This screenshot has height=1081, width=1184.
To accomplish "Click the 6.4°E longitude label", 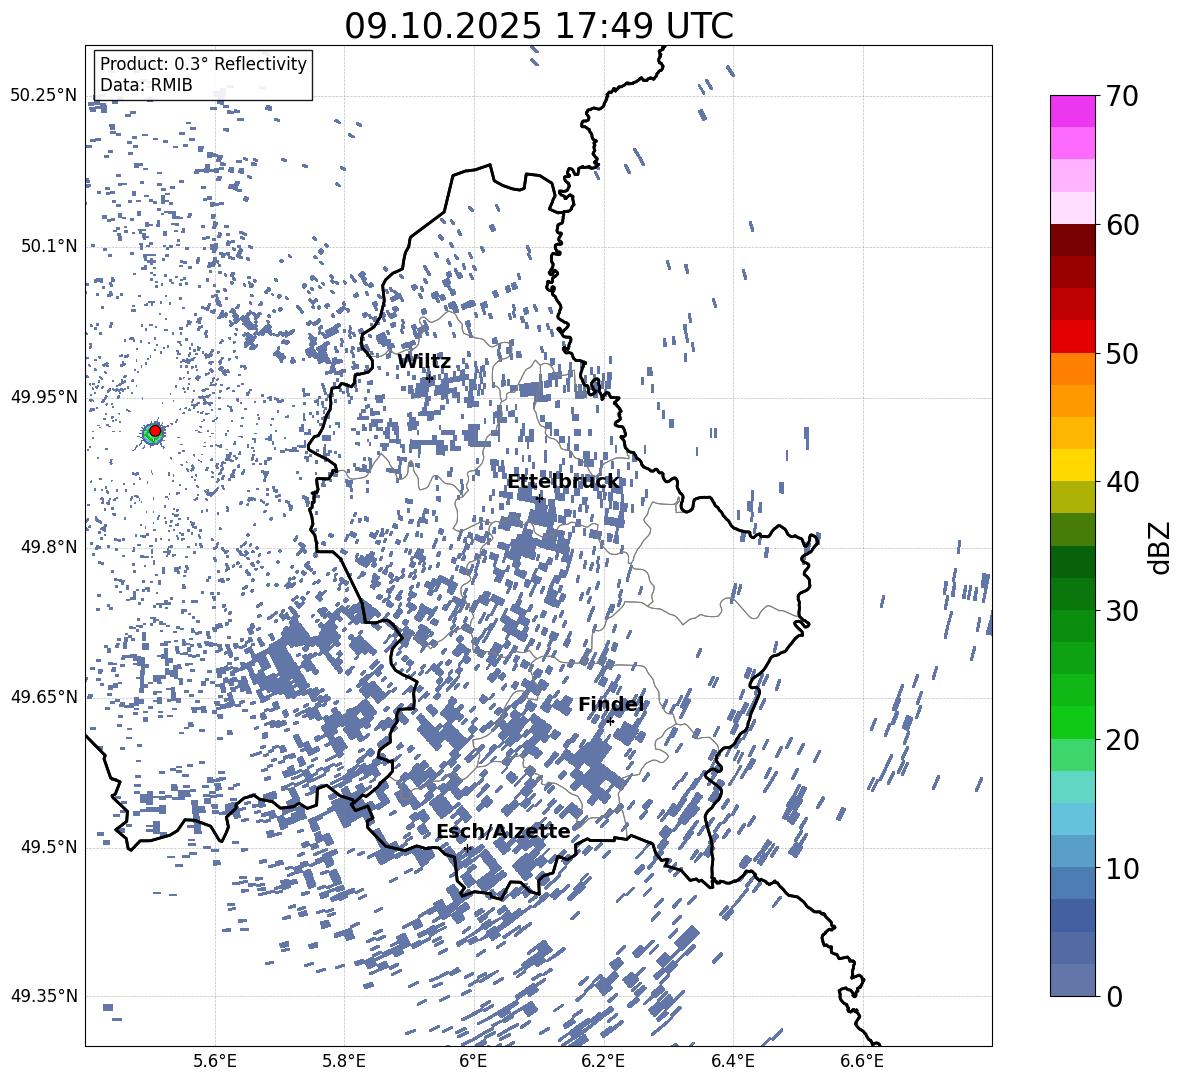I will (732, 1062).
